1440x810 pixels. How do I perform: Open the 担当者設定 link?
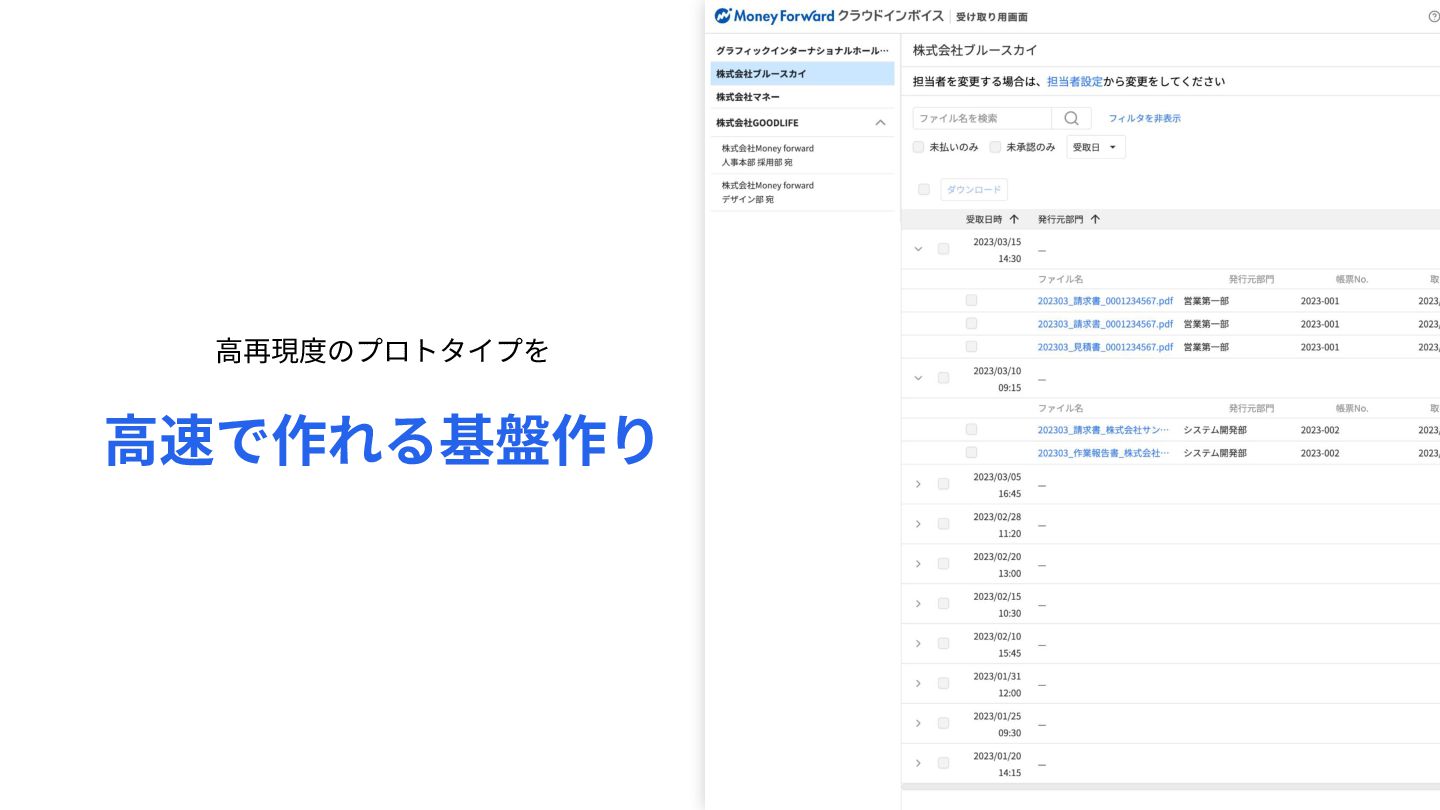pyautogui.click(x=1075, y=82)
